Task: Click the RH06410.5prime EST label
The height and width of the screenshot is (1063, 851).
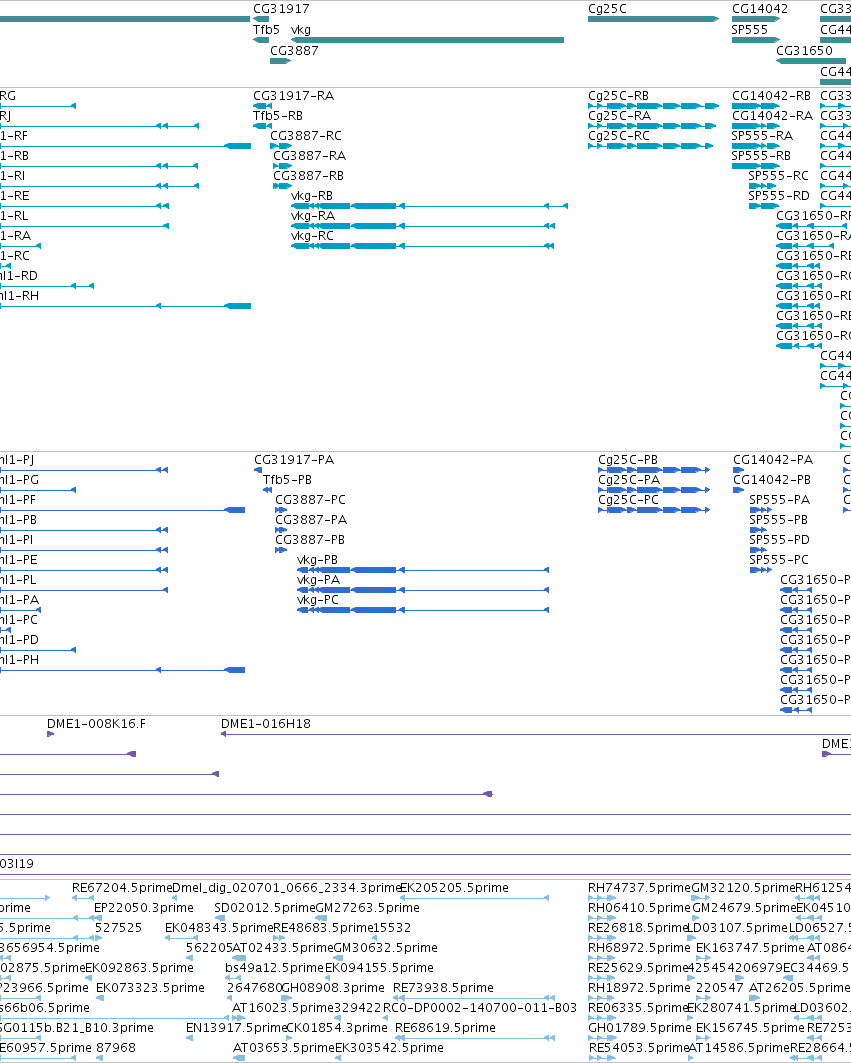Action: click(639, 908)
